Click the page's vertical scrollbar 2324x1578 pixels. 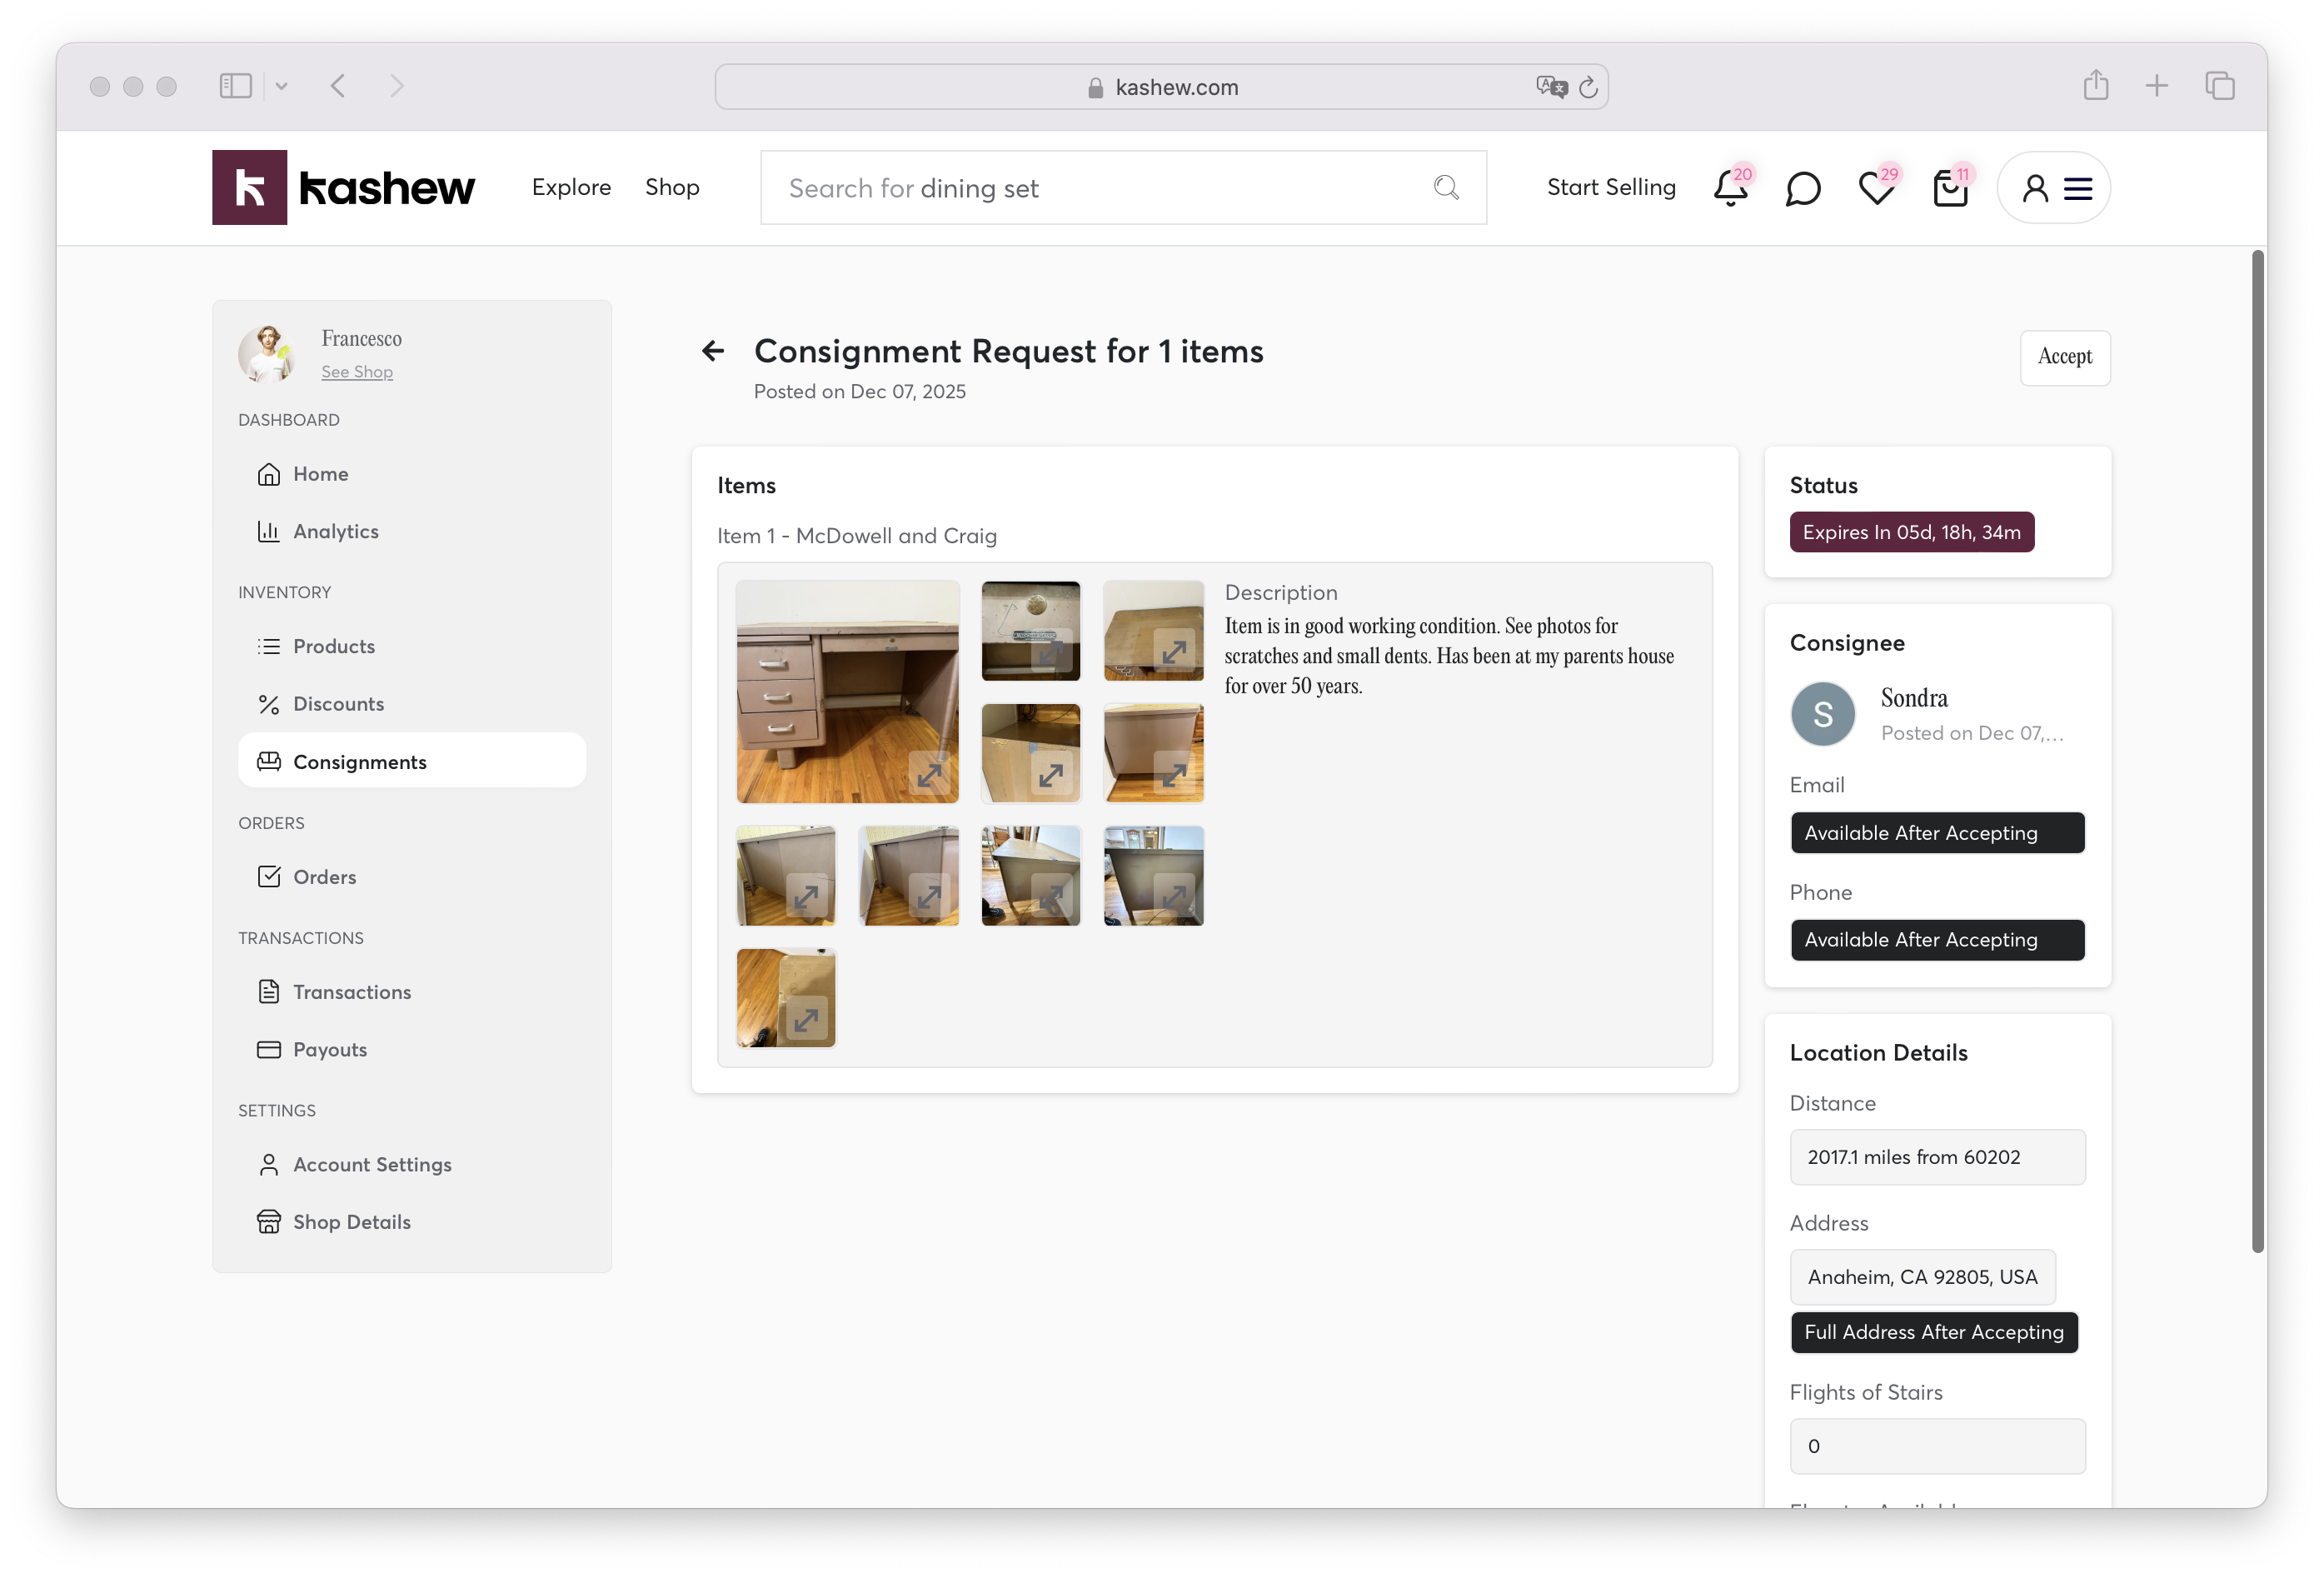2257,750
